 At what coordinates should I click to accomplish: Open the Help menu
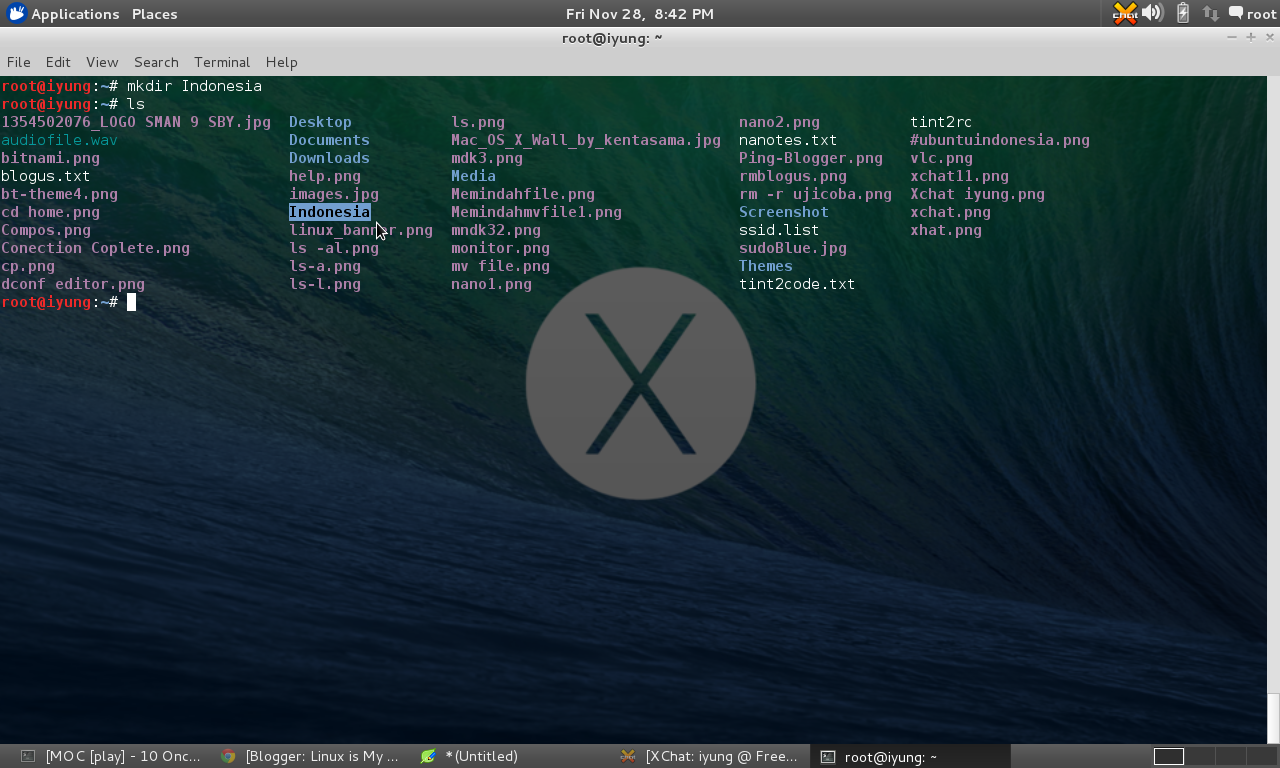[281, 62]
